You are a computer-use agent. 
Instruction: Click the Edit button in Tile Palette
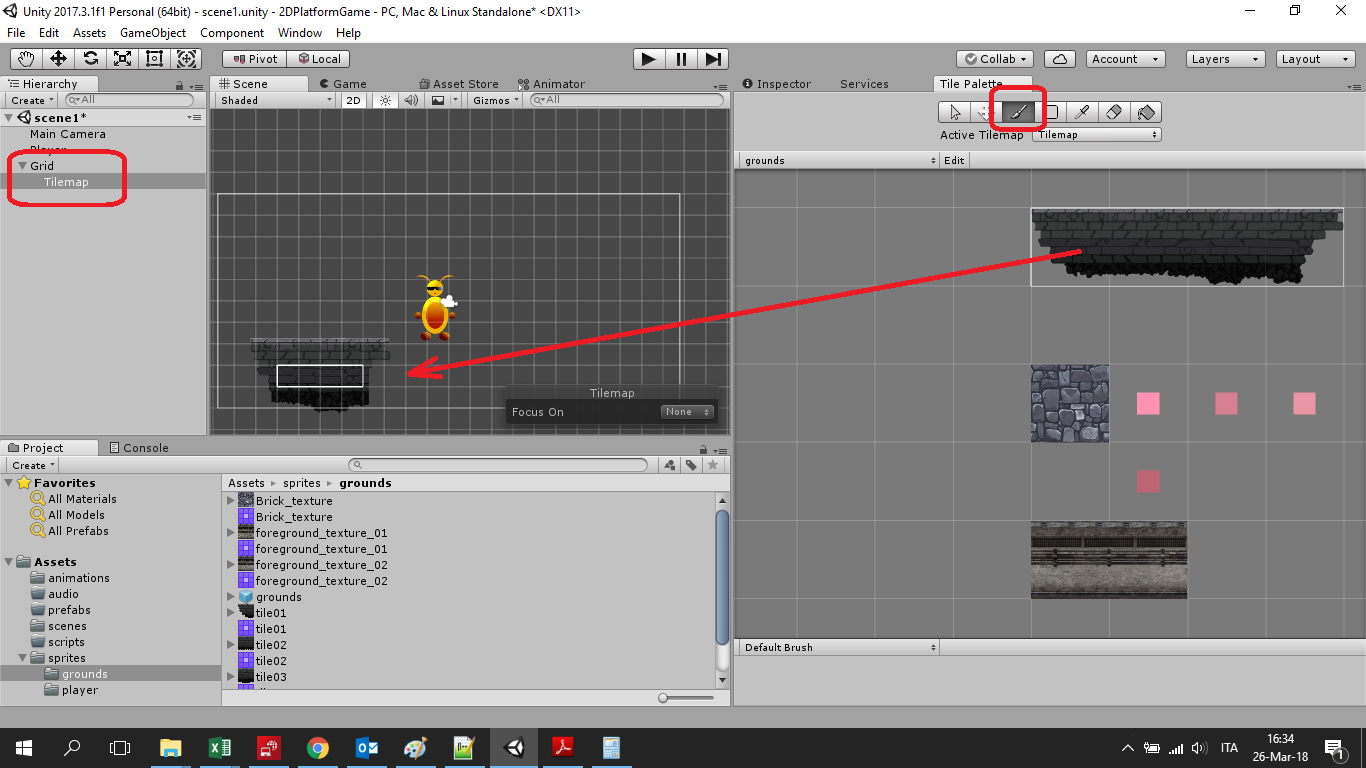955,160
